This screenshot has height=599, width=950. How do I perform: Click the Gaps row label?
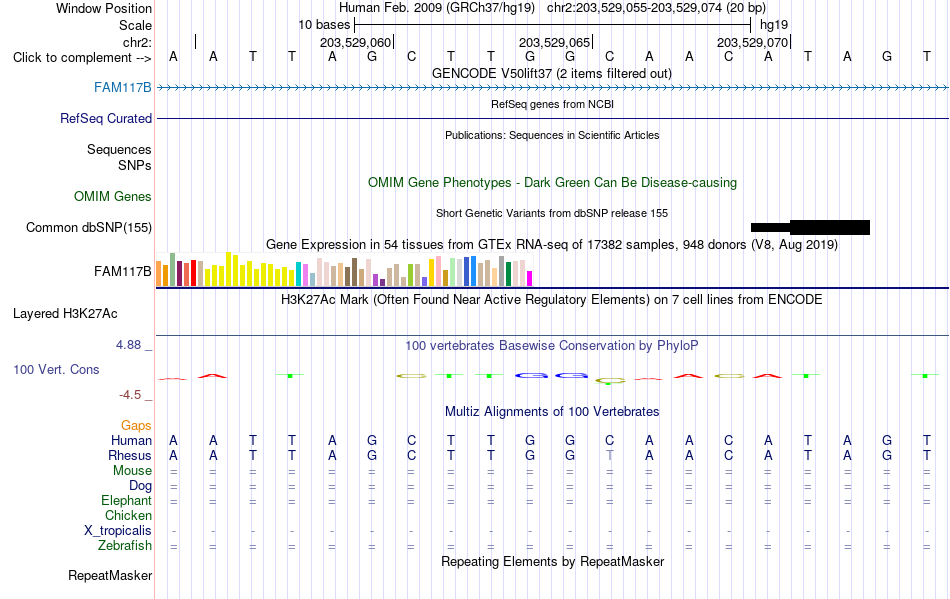136,426
